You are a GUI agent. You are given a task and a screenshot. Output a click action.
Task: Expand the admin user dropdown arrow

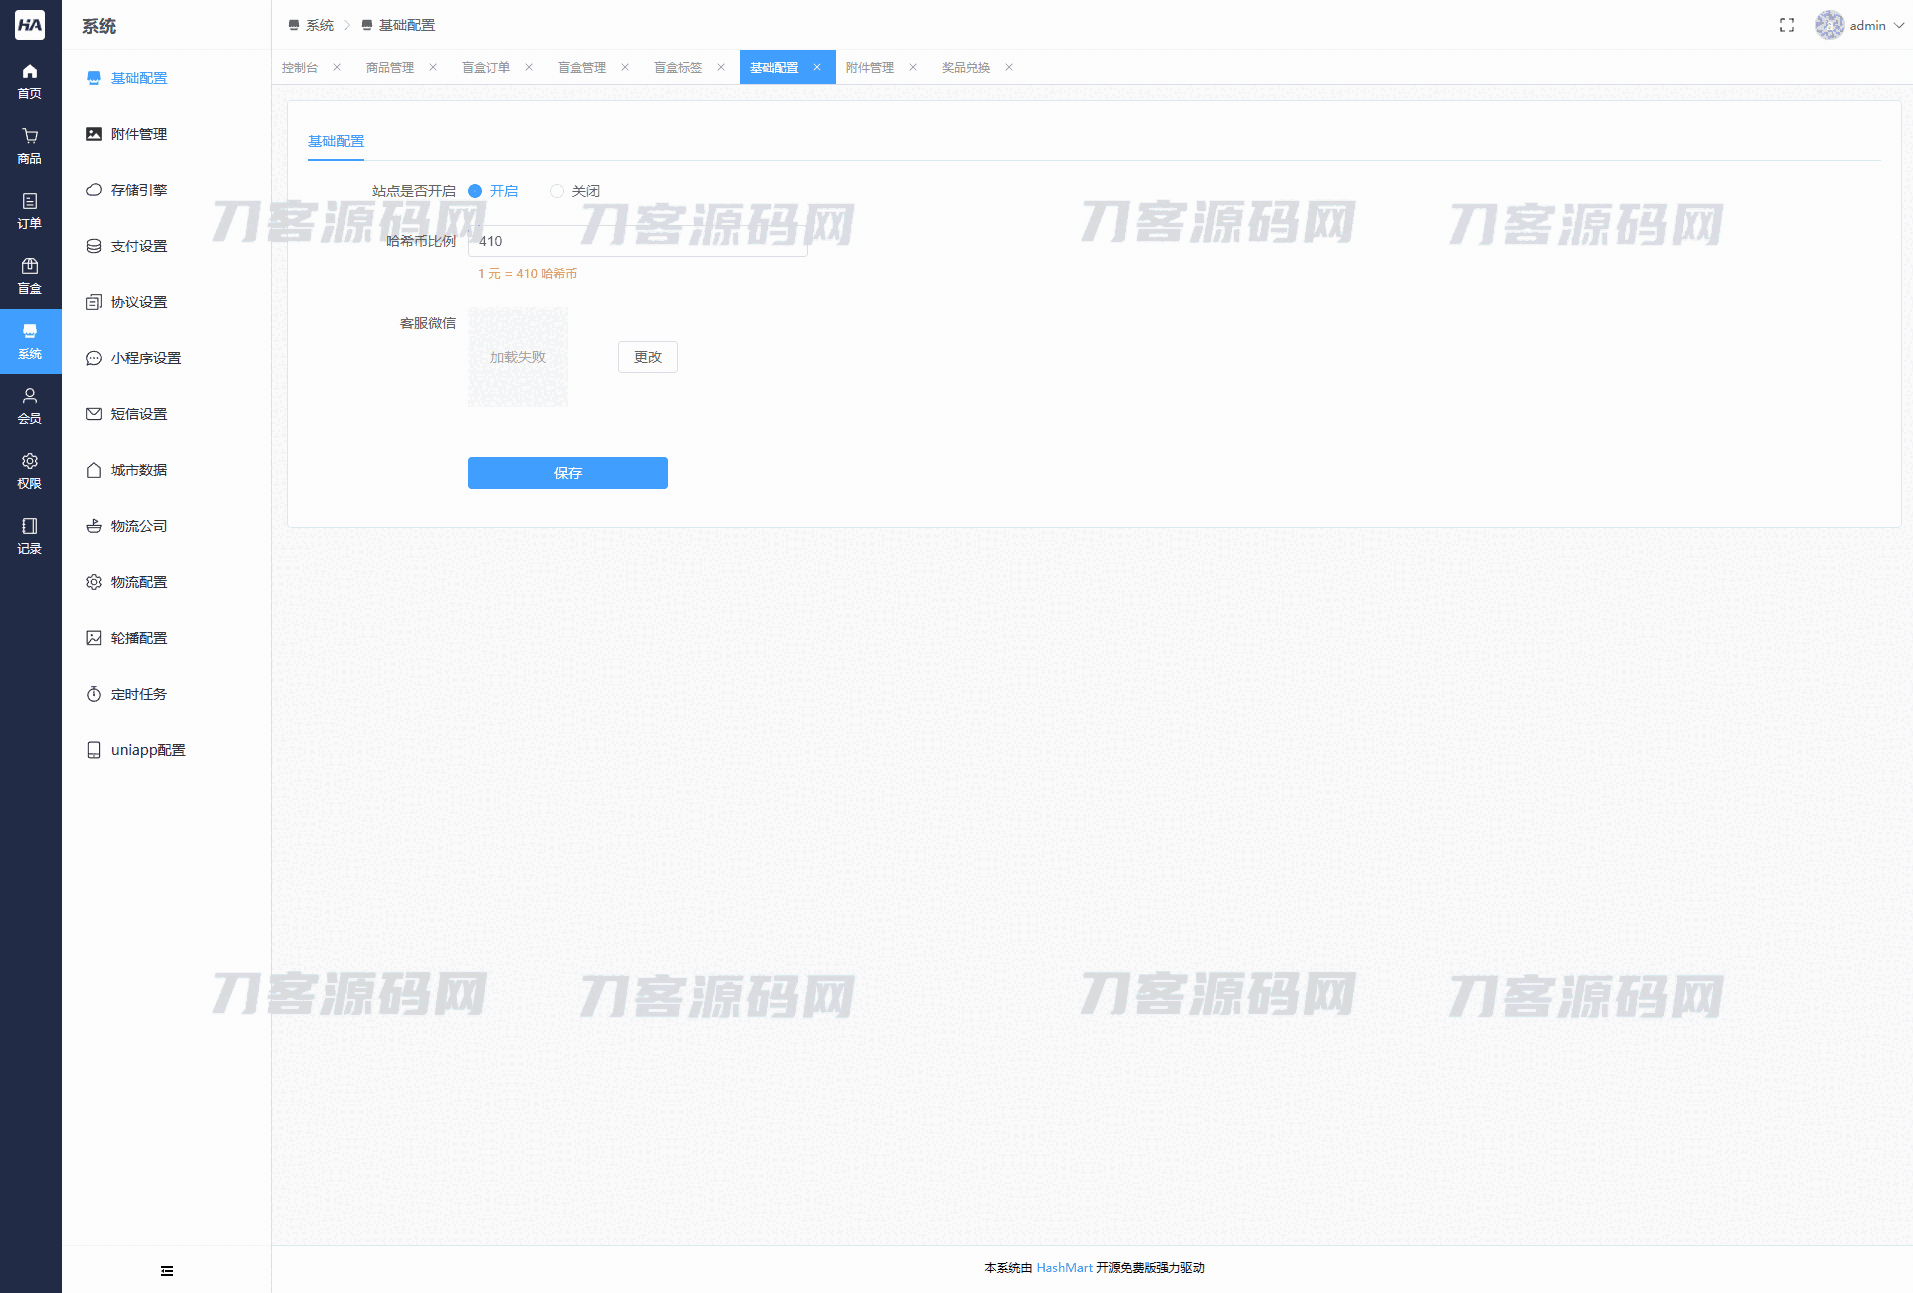click(x=1899, y=26)
